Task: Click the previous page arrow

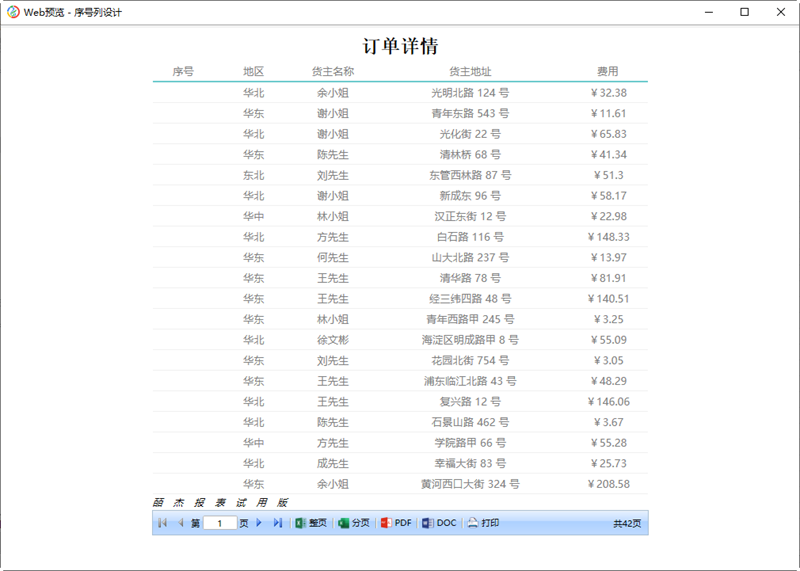Action: tap(180, 523)
